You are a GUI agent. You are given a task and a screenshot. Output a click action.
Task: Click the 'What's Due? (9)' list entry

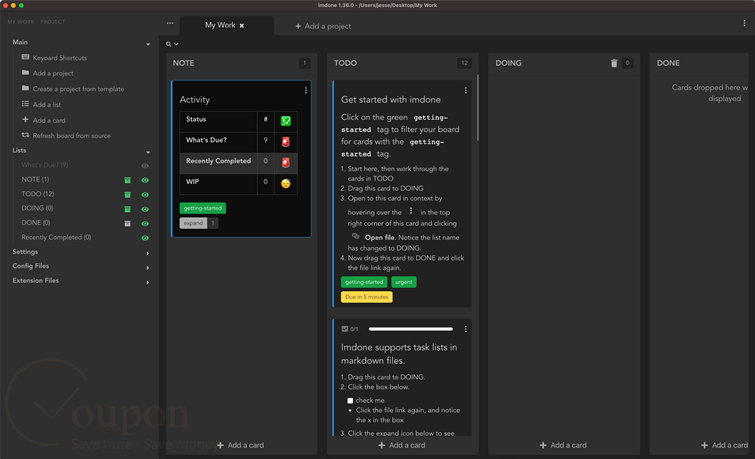tap(45, 165)
